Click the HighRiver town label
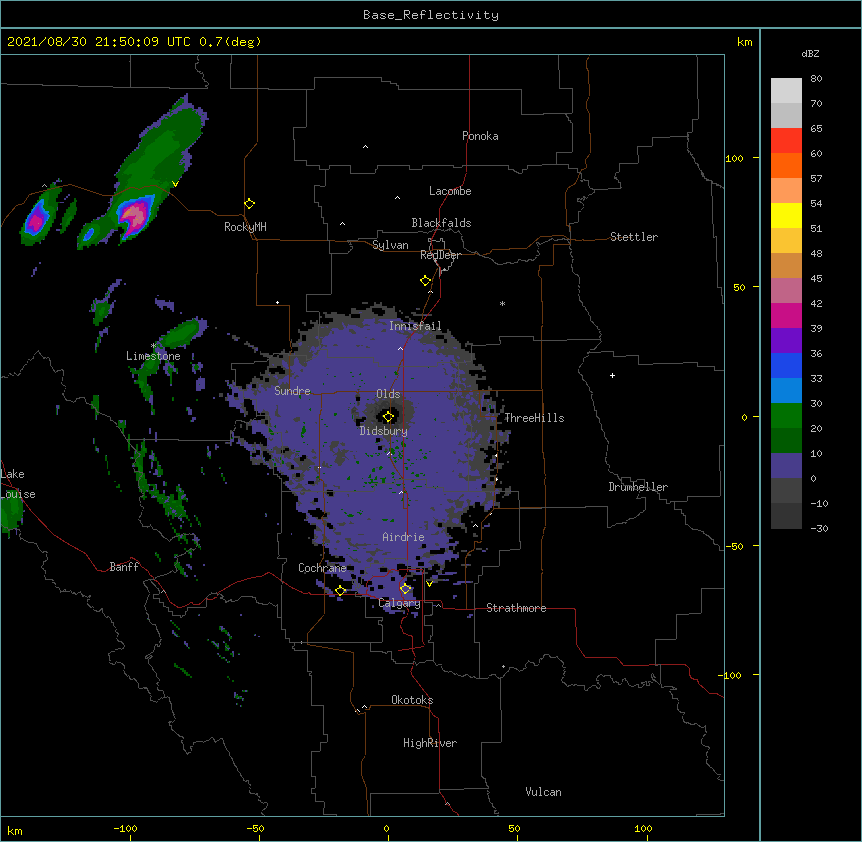 (430, 743)
